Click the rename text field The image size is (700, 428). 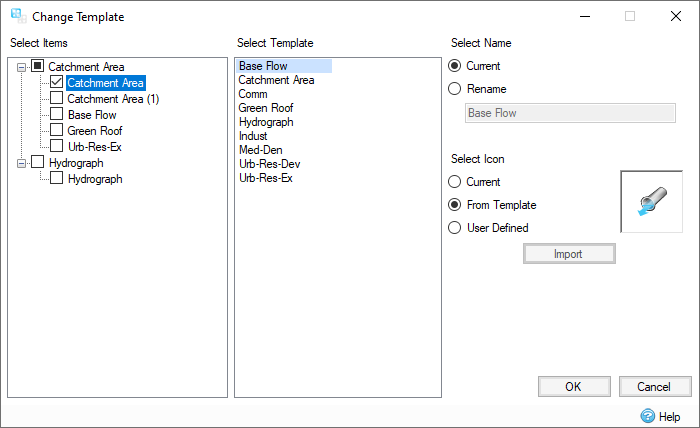(570, 113)
